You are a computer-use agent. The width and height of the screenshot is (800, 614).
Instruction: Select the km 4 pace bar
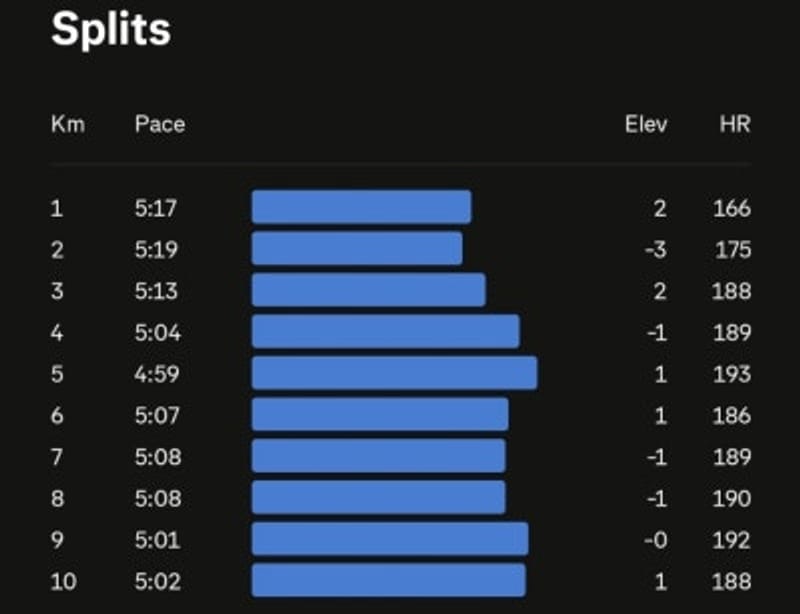tap(386, 332)
